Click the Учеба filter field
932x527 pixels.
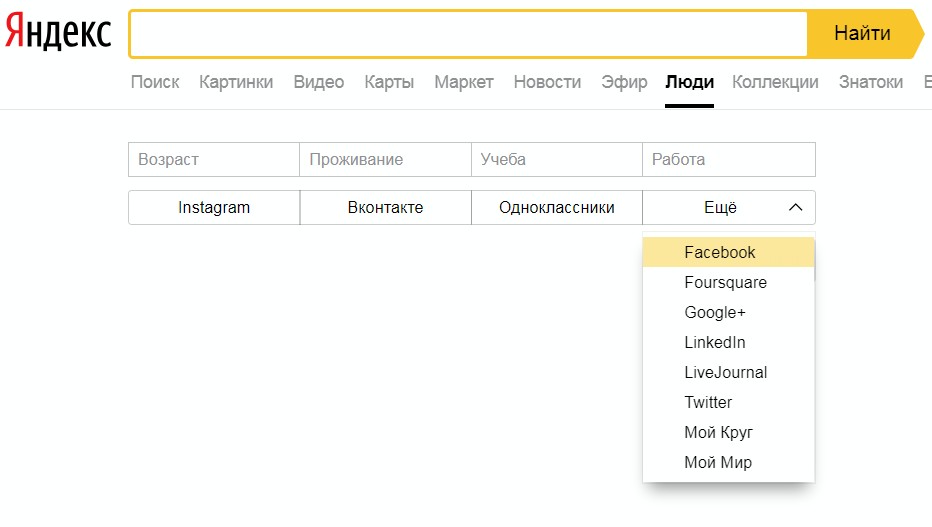point(557,159)
